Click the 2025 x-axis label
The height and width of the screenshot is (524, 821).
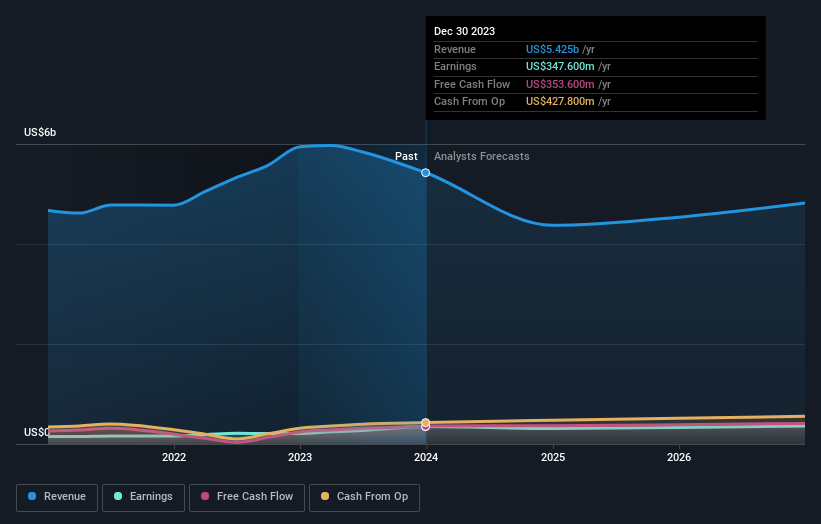point(553,457)
